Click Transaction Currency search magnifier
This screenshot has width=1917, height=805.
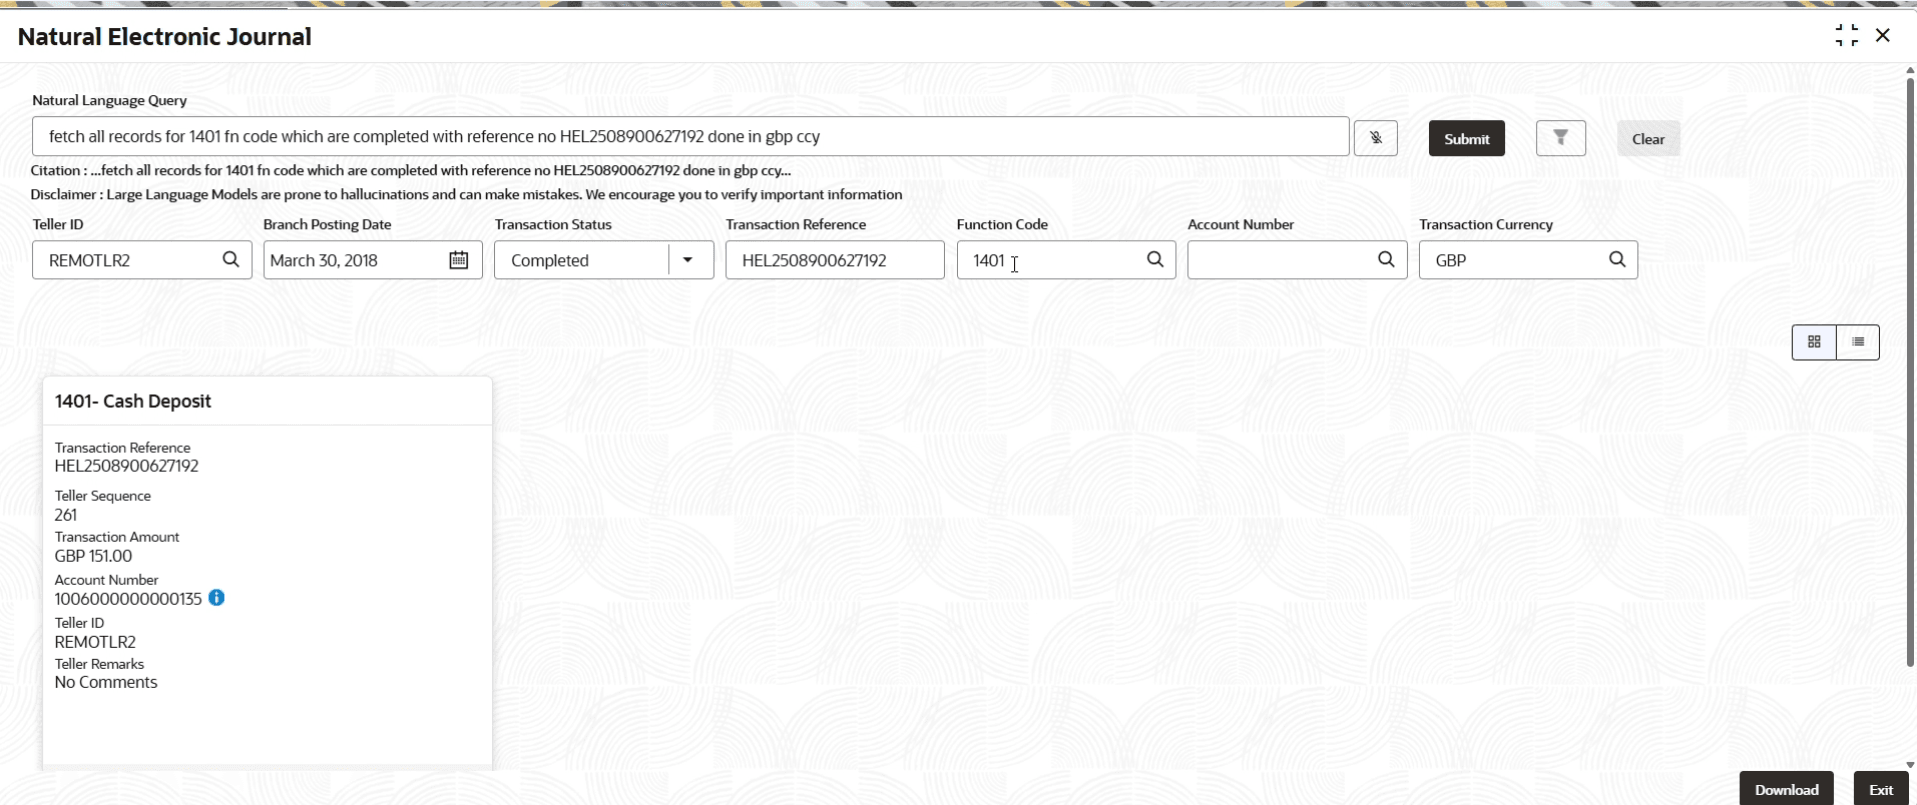pos(1617,260)
